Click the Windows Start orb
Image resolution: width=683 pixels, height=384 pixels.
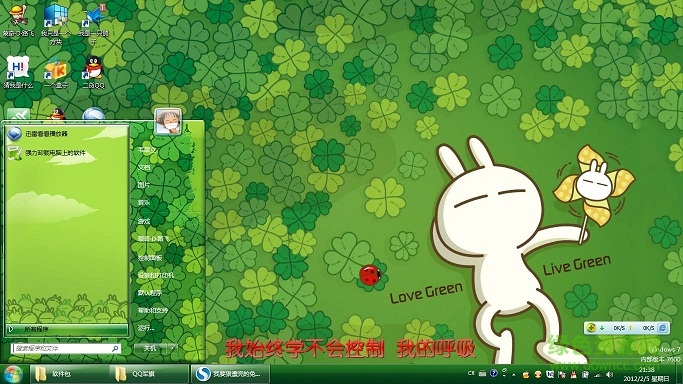click(x=13, y=374)
